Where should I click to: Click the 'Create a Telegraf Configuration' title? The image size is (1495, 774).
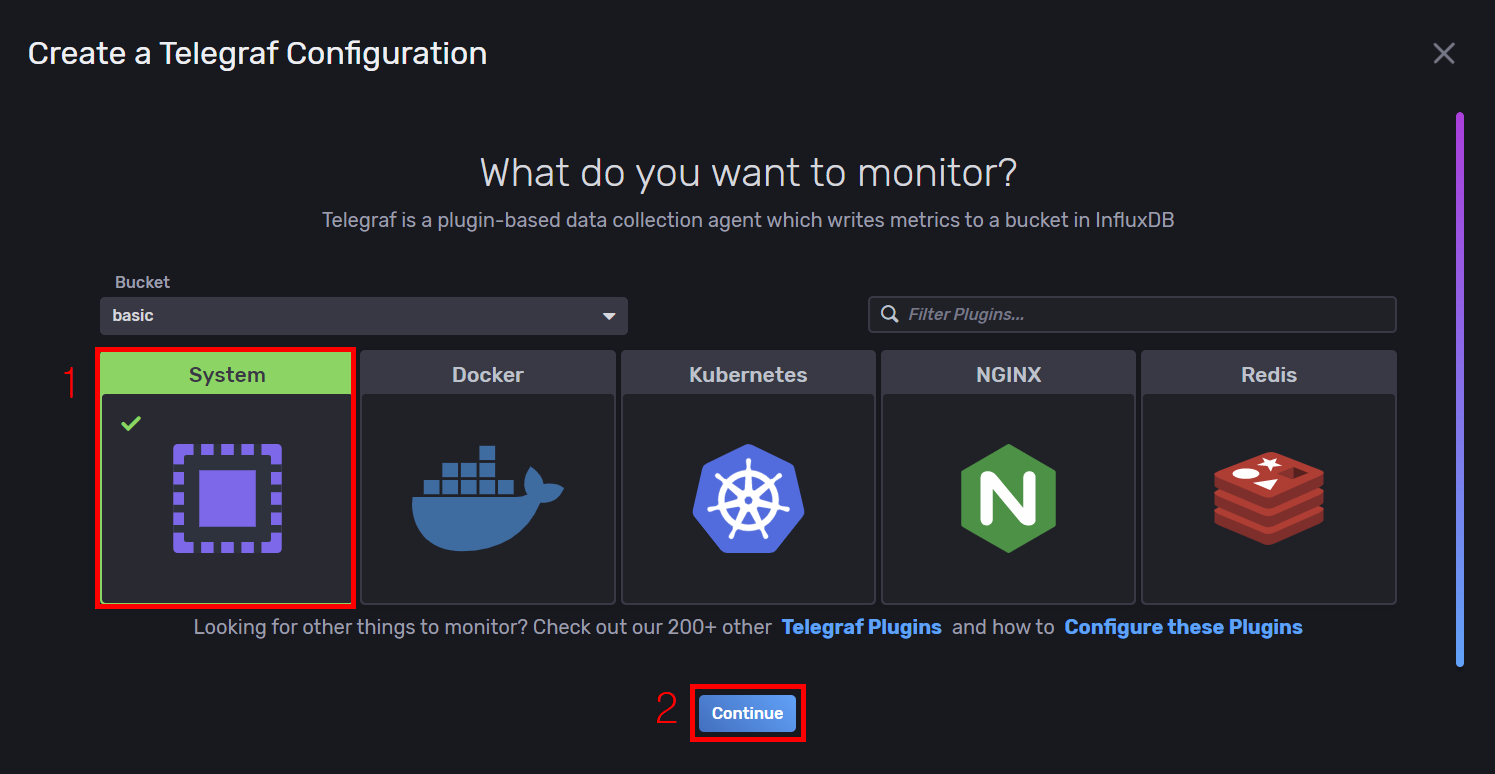[x=257, y=53]
